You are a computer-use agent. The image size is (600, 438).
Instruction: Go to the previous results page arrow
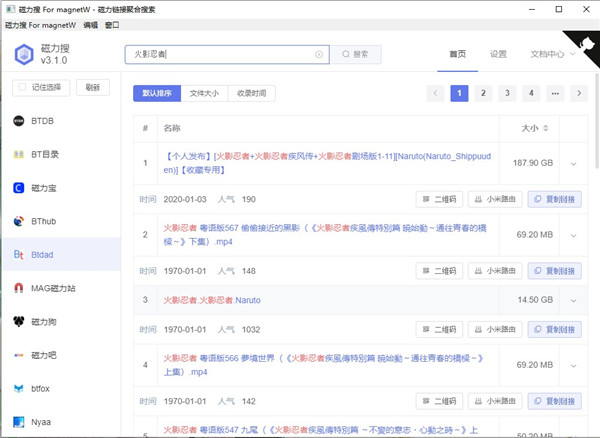click(435, 93)
